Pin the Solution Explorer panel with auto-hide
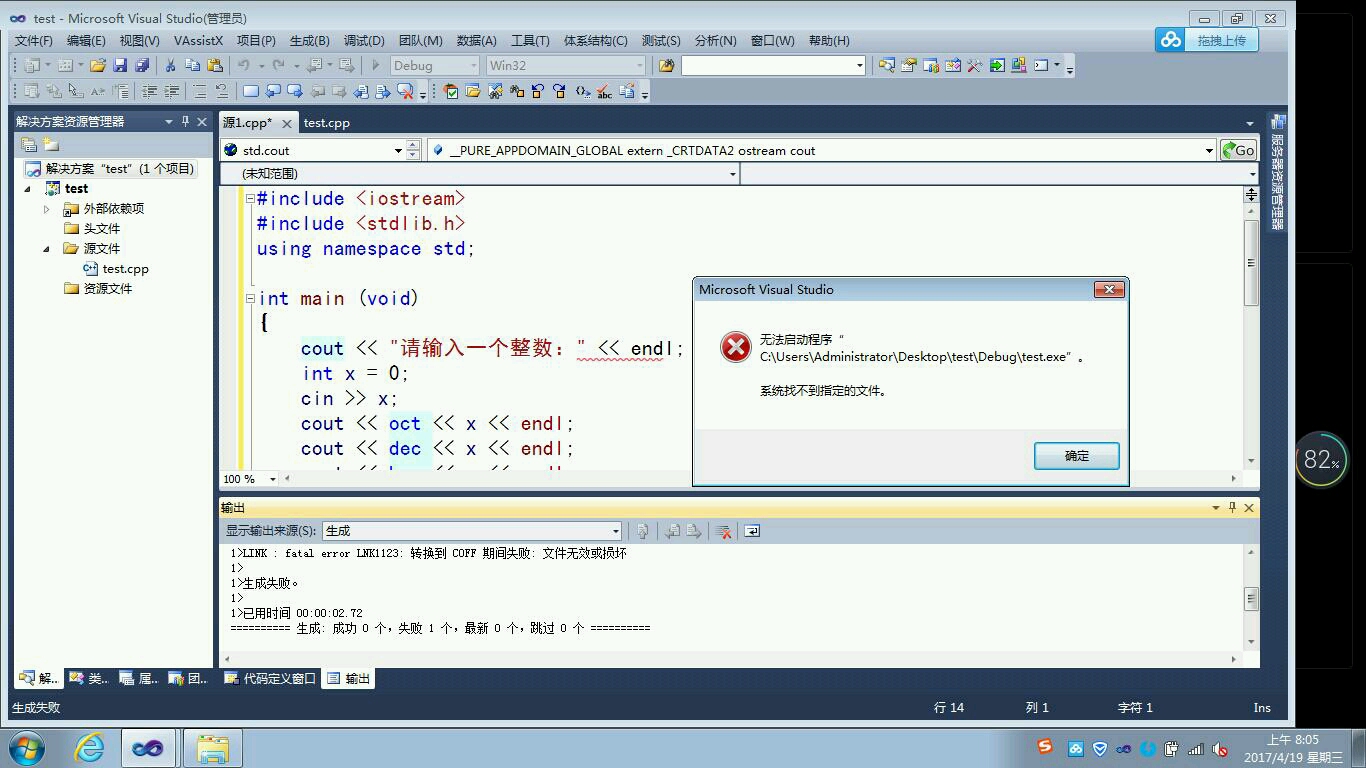This screenshot has height=768, width=1366. click(185, 121)
